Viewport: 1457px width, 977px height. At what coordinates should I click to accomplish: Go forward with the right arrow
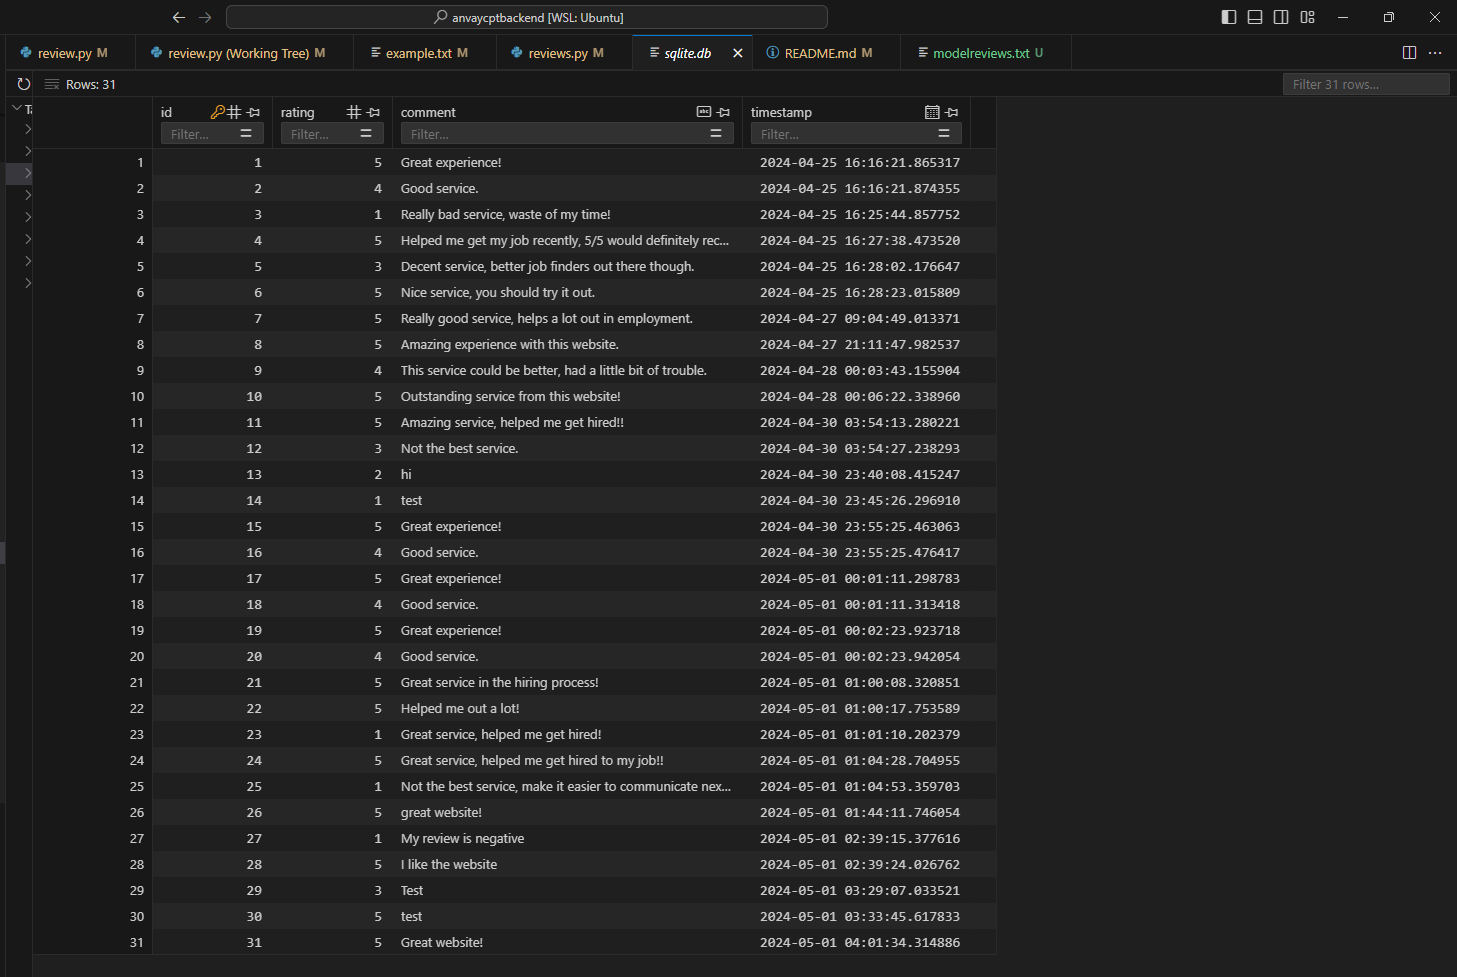click(x=205, y=17)
